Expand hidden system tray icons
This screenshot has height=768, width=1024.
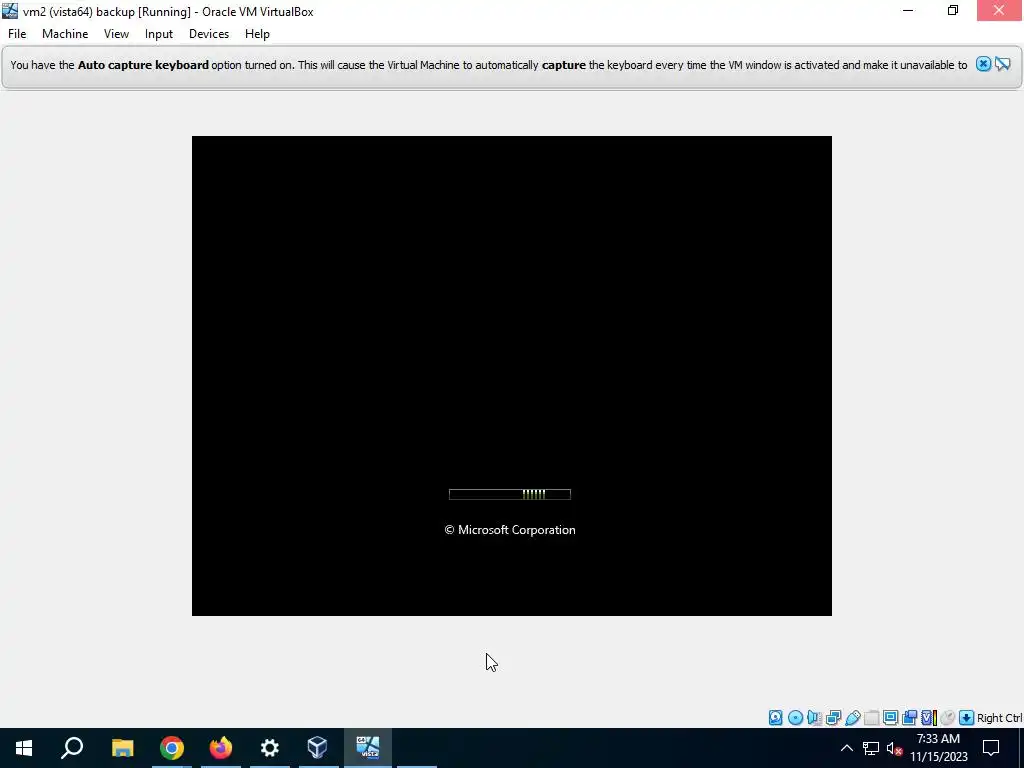coord(846,748)
